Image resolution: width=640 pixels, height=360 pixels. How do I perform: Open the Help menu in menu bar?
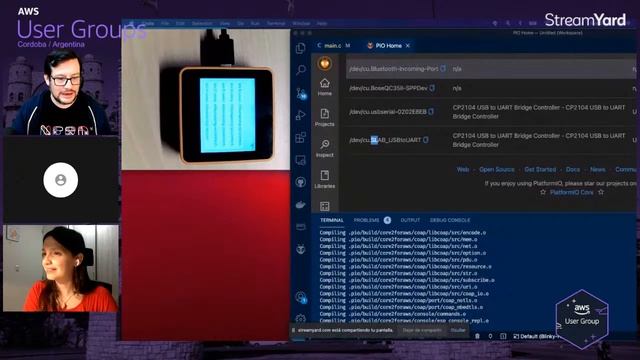tap(322, 23)
